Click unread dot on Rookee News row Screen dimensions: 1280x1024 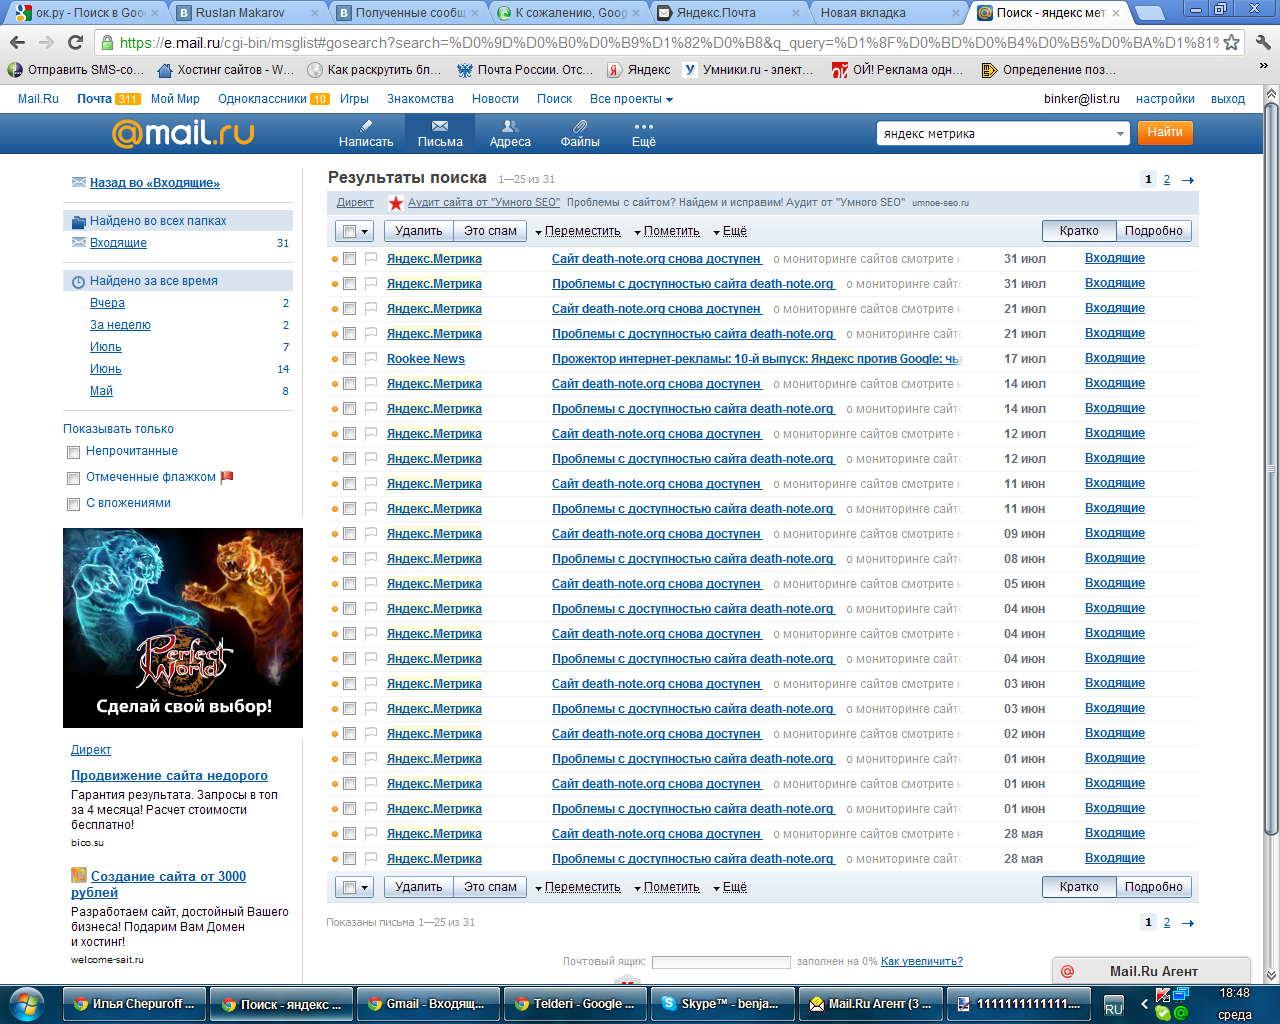335,359
